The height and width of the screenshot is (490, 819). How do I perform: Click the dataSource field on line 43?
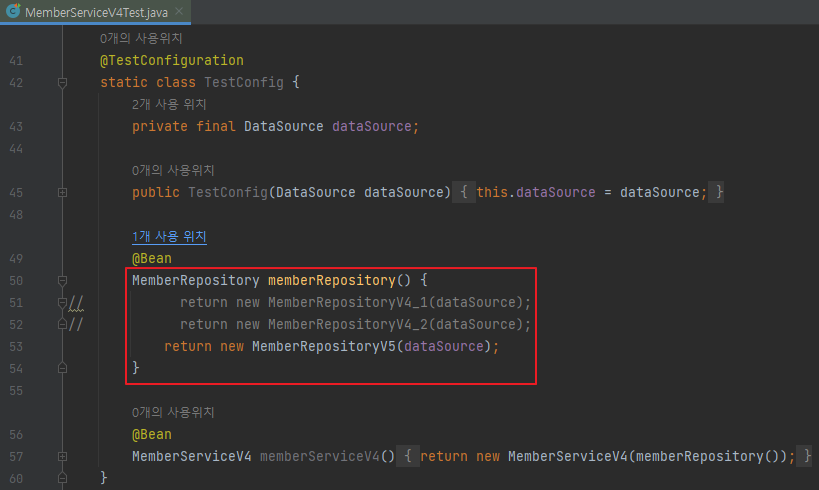372,126
